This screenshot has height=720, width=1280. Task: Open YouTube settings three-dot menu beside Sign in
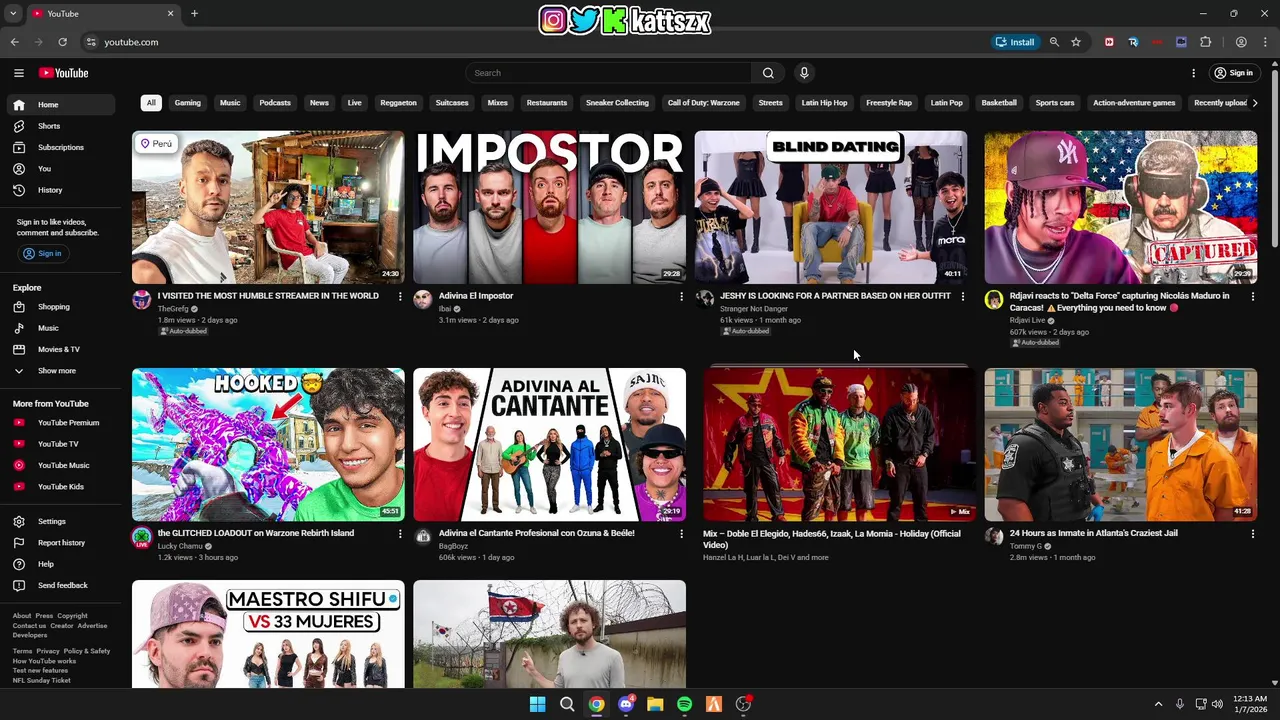tap(1193, 73)
